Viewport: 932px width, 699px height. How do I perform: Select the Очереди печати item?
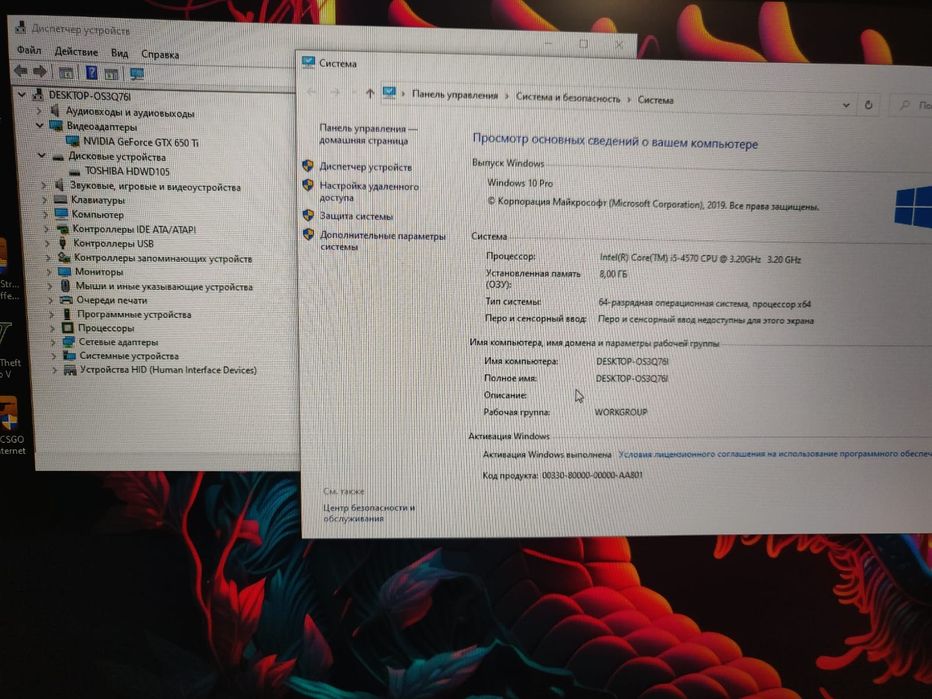(111, 300)
